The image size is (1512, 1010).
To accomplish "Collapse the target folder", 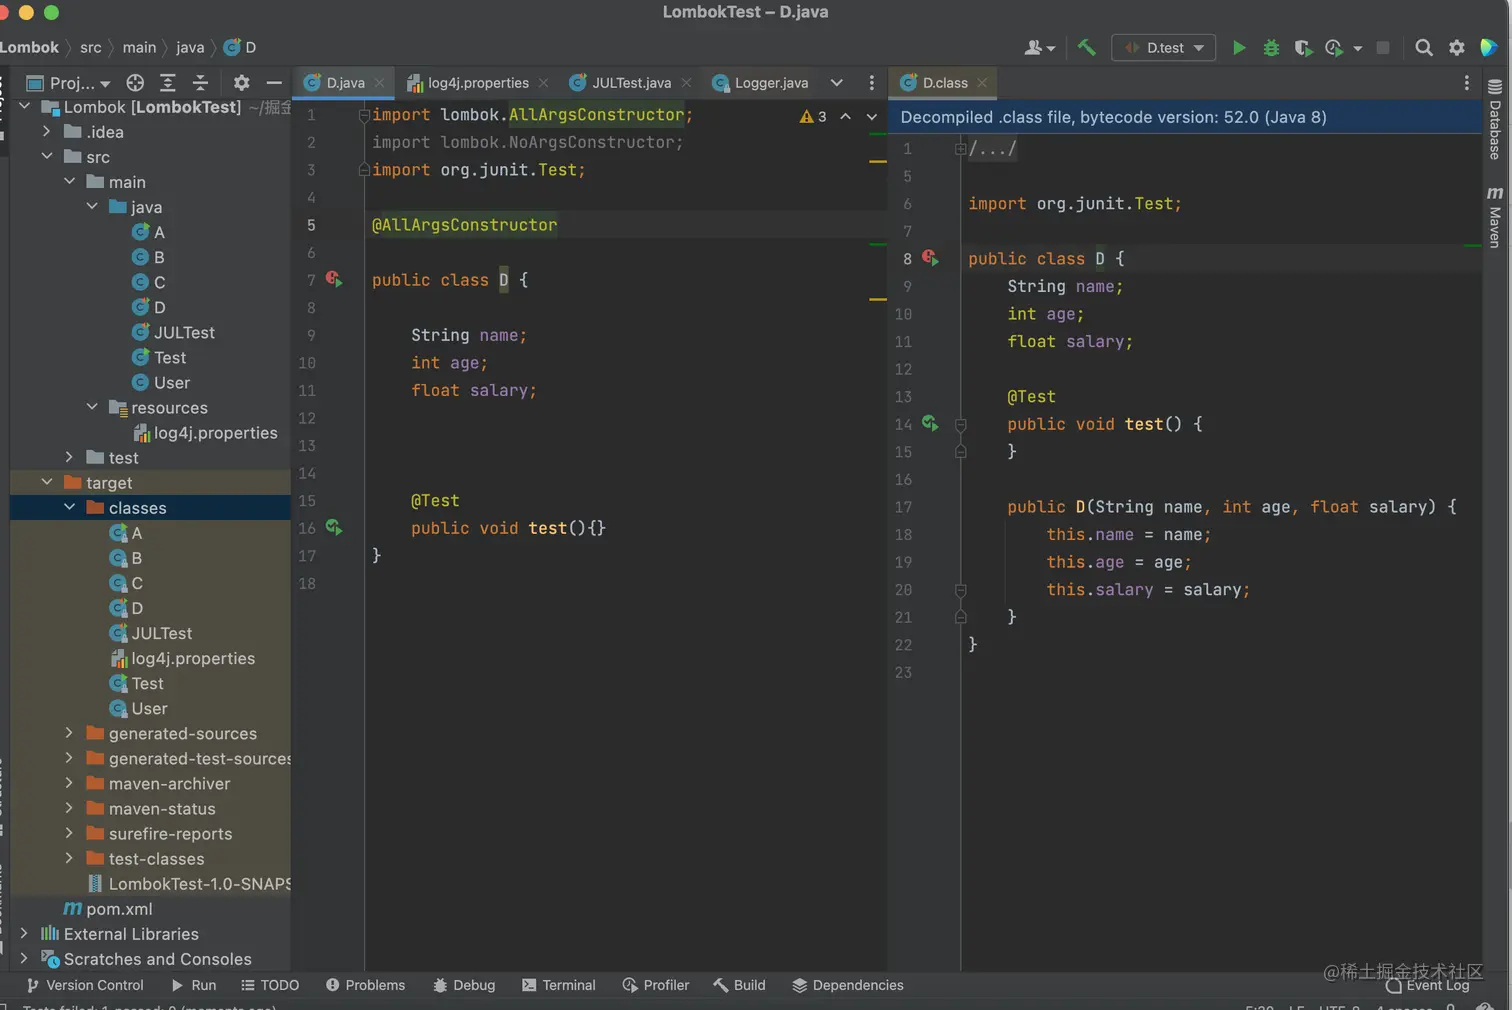I will click(x=46, y=482).
